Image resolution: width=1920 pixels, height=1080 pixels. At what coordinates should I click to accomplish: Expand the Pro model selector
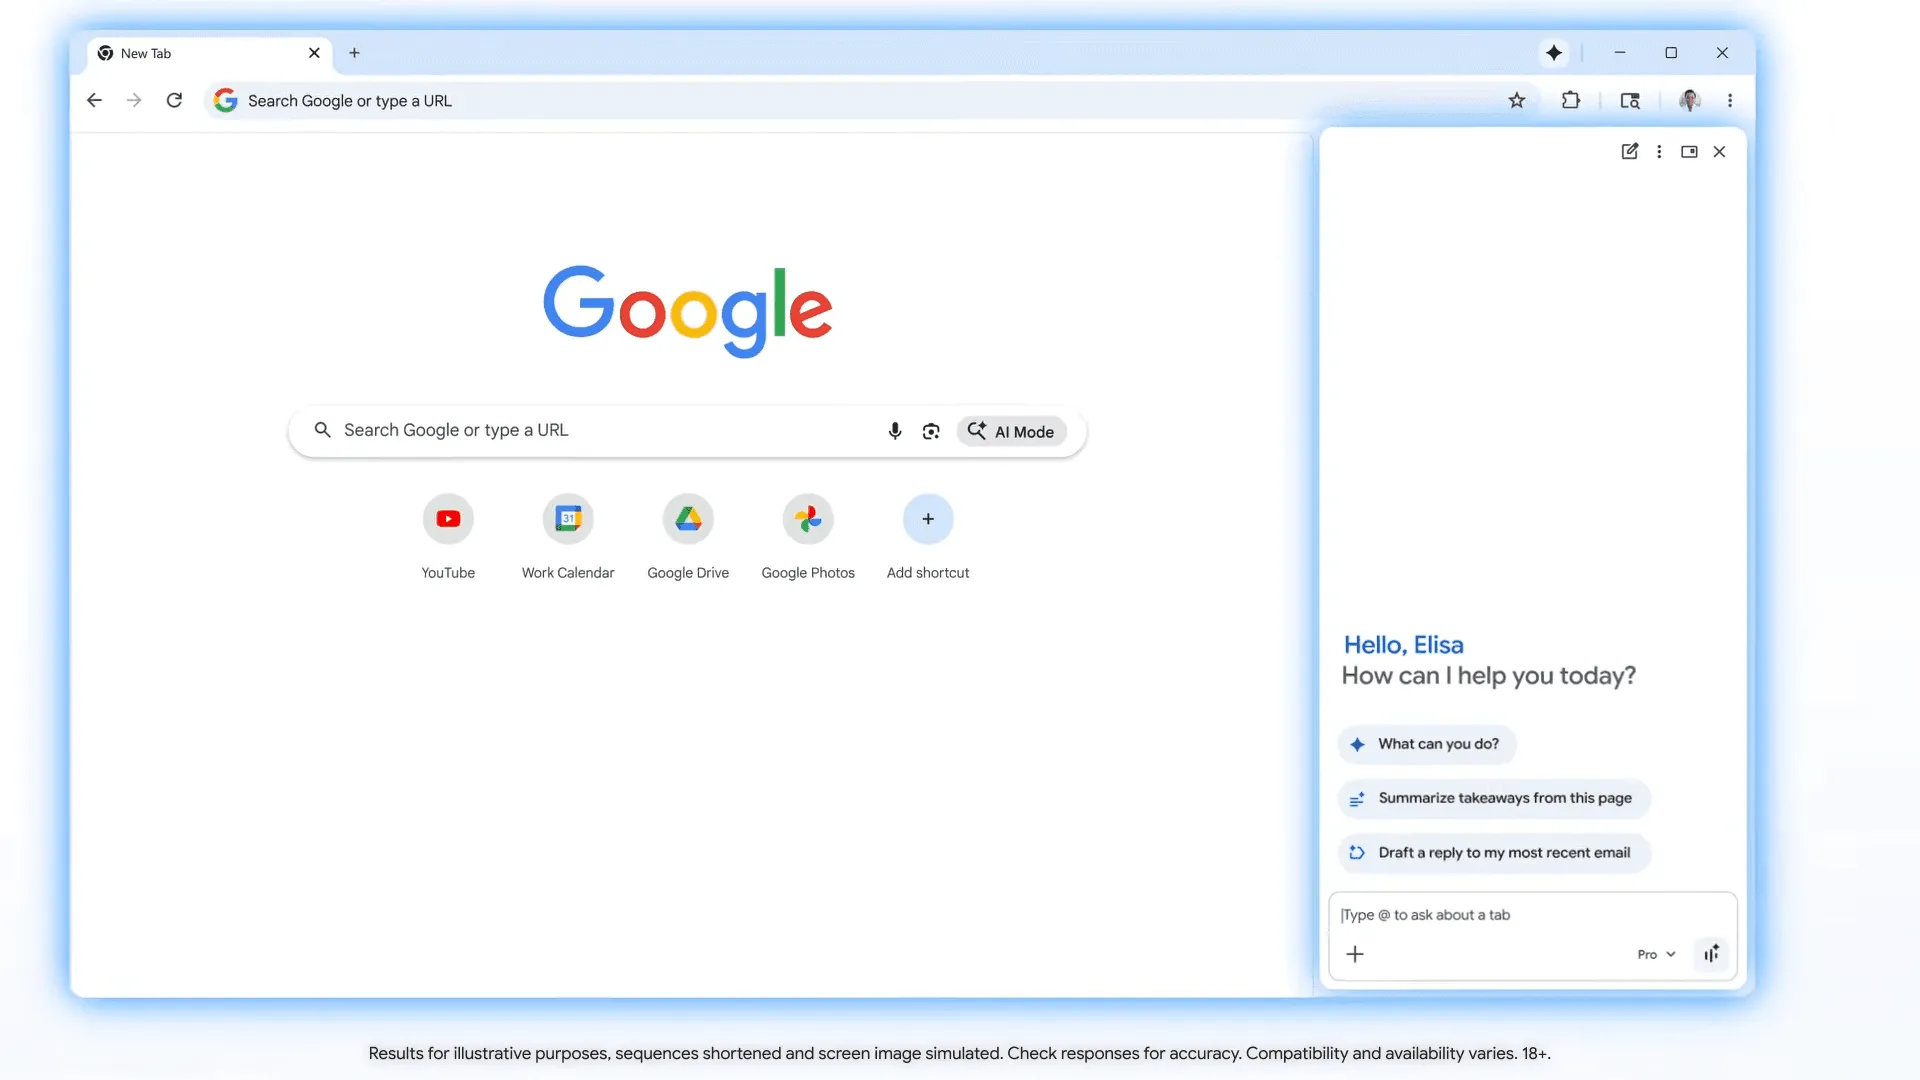(1655, 954)
